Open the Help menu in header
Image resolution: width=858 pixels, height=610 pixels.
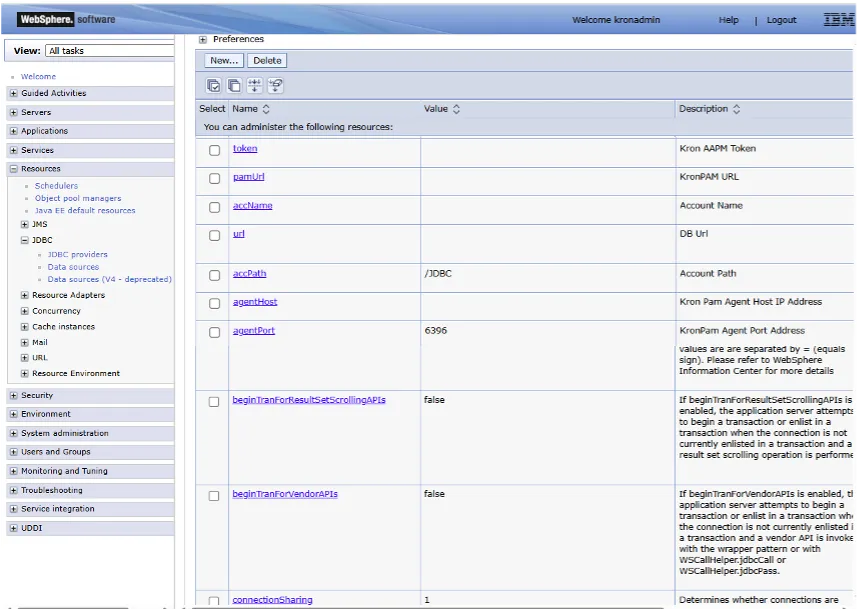[728, 20]
